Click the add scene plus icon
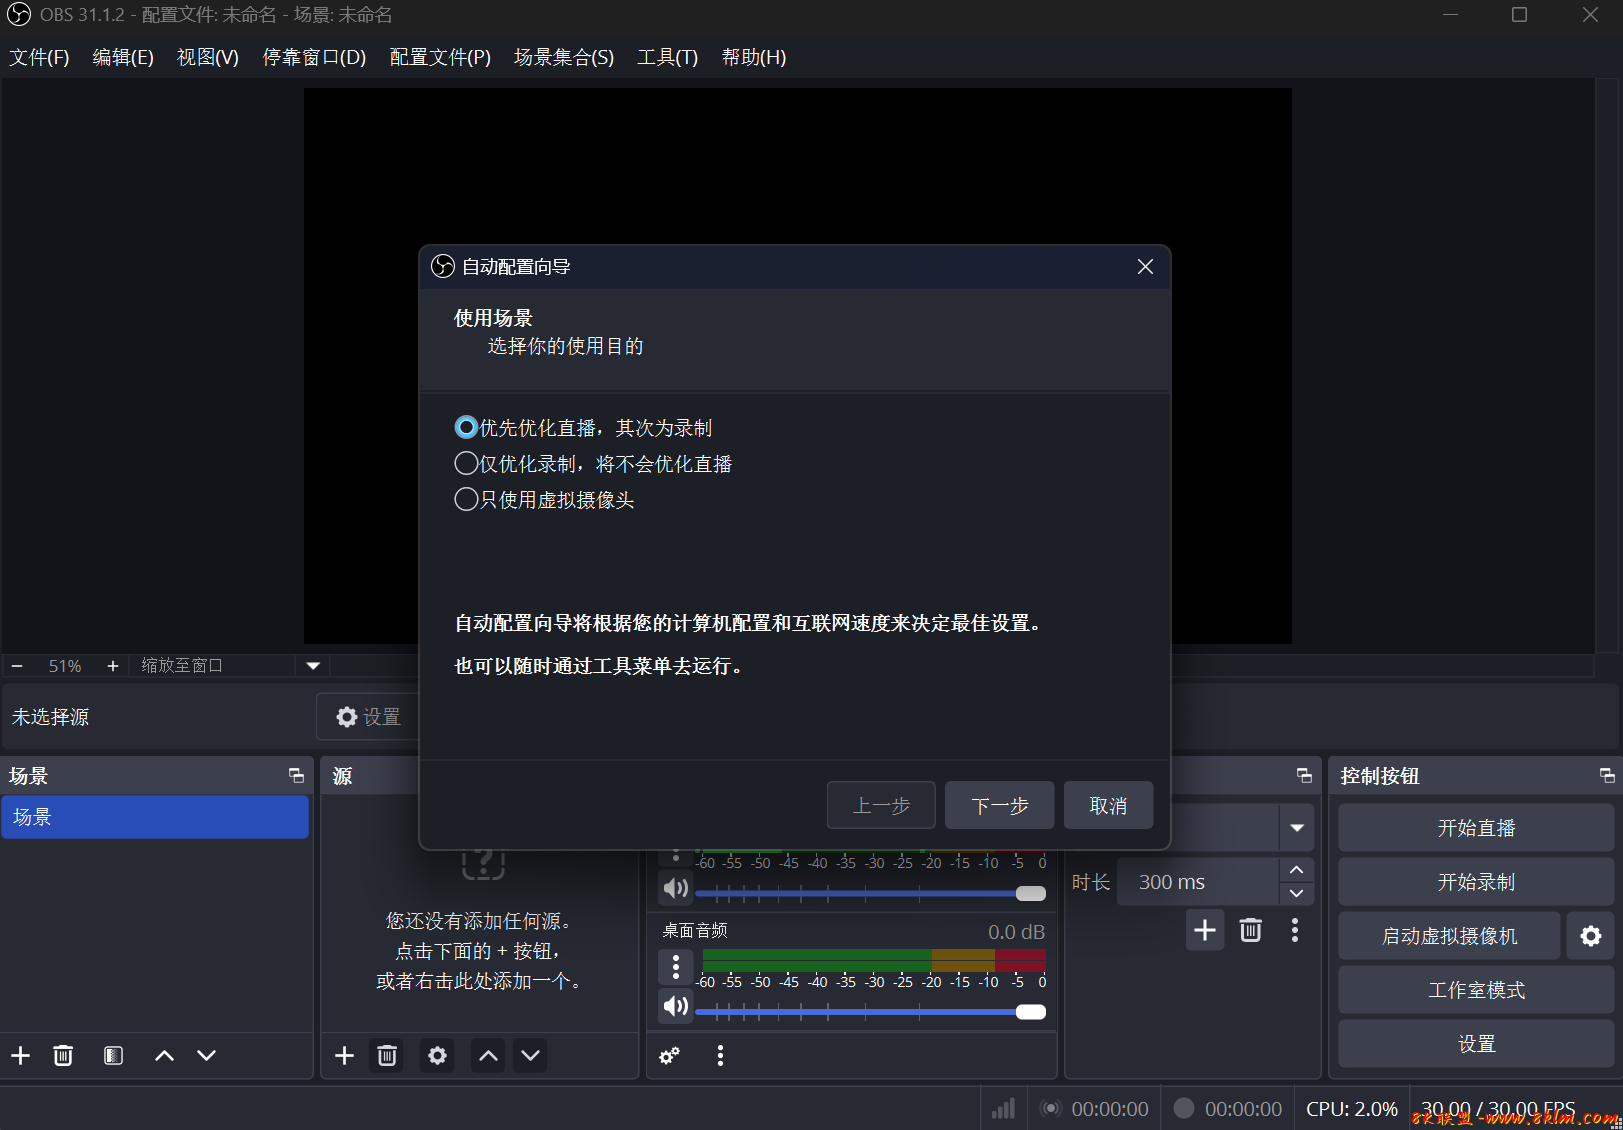 coord(20,1055)
